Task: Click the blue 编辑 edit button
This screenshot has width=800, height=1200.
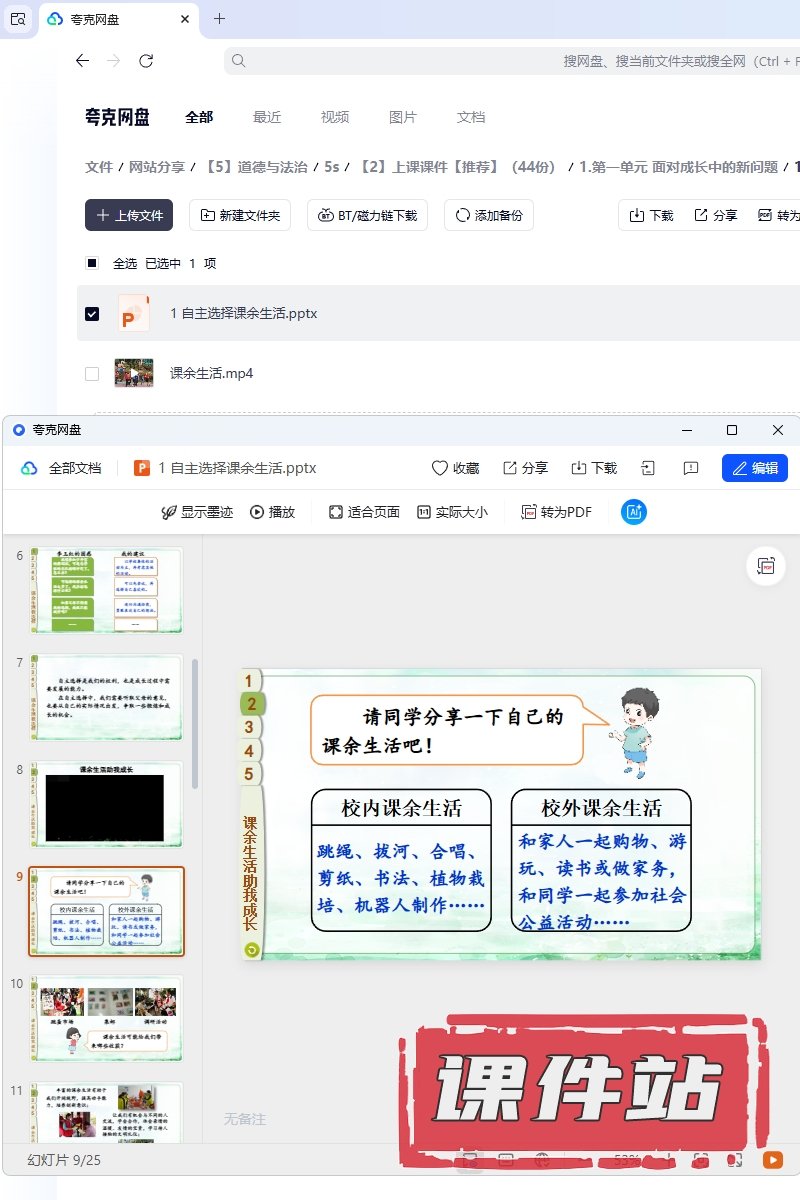Action: tap(755, 468)
